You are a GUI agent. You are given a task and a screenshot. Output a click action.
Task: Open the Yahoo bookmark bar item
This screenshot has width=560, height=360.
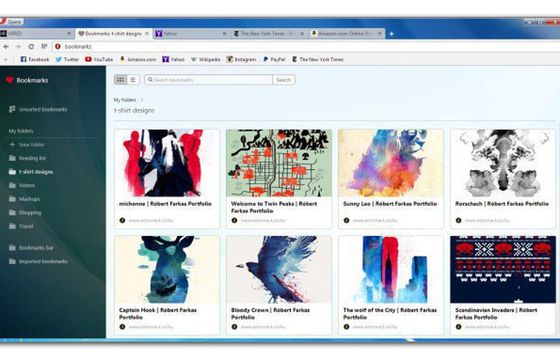[173, 59]
